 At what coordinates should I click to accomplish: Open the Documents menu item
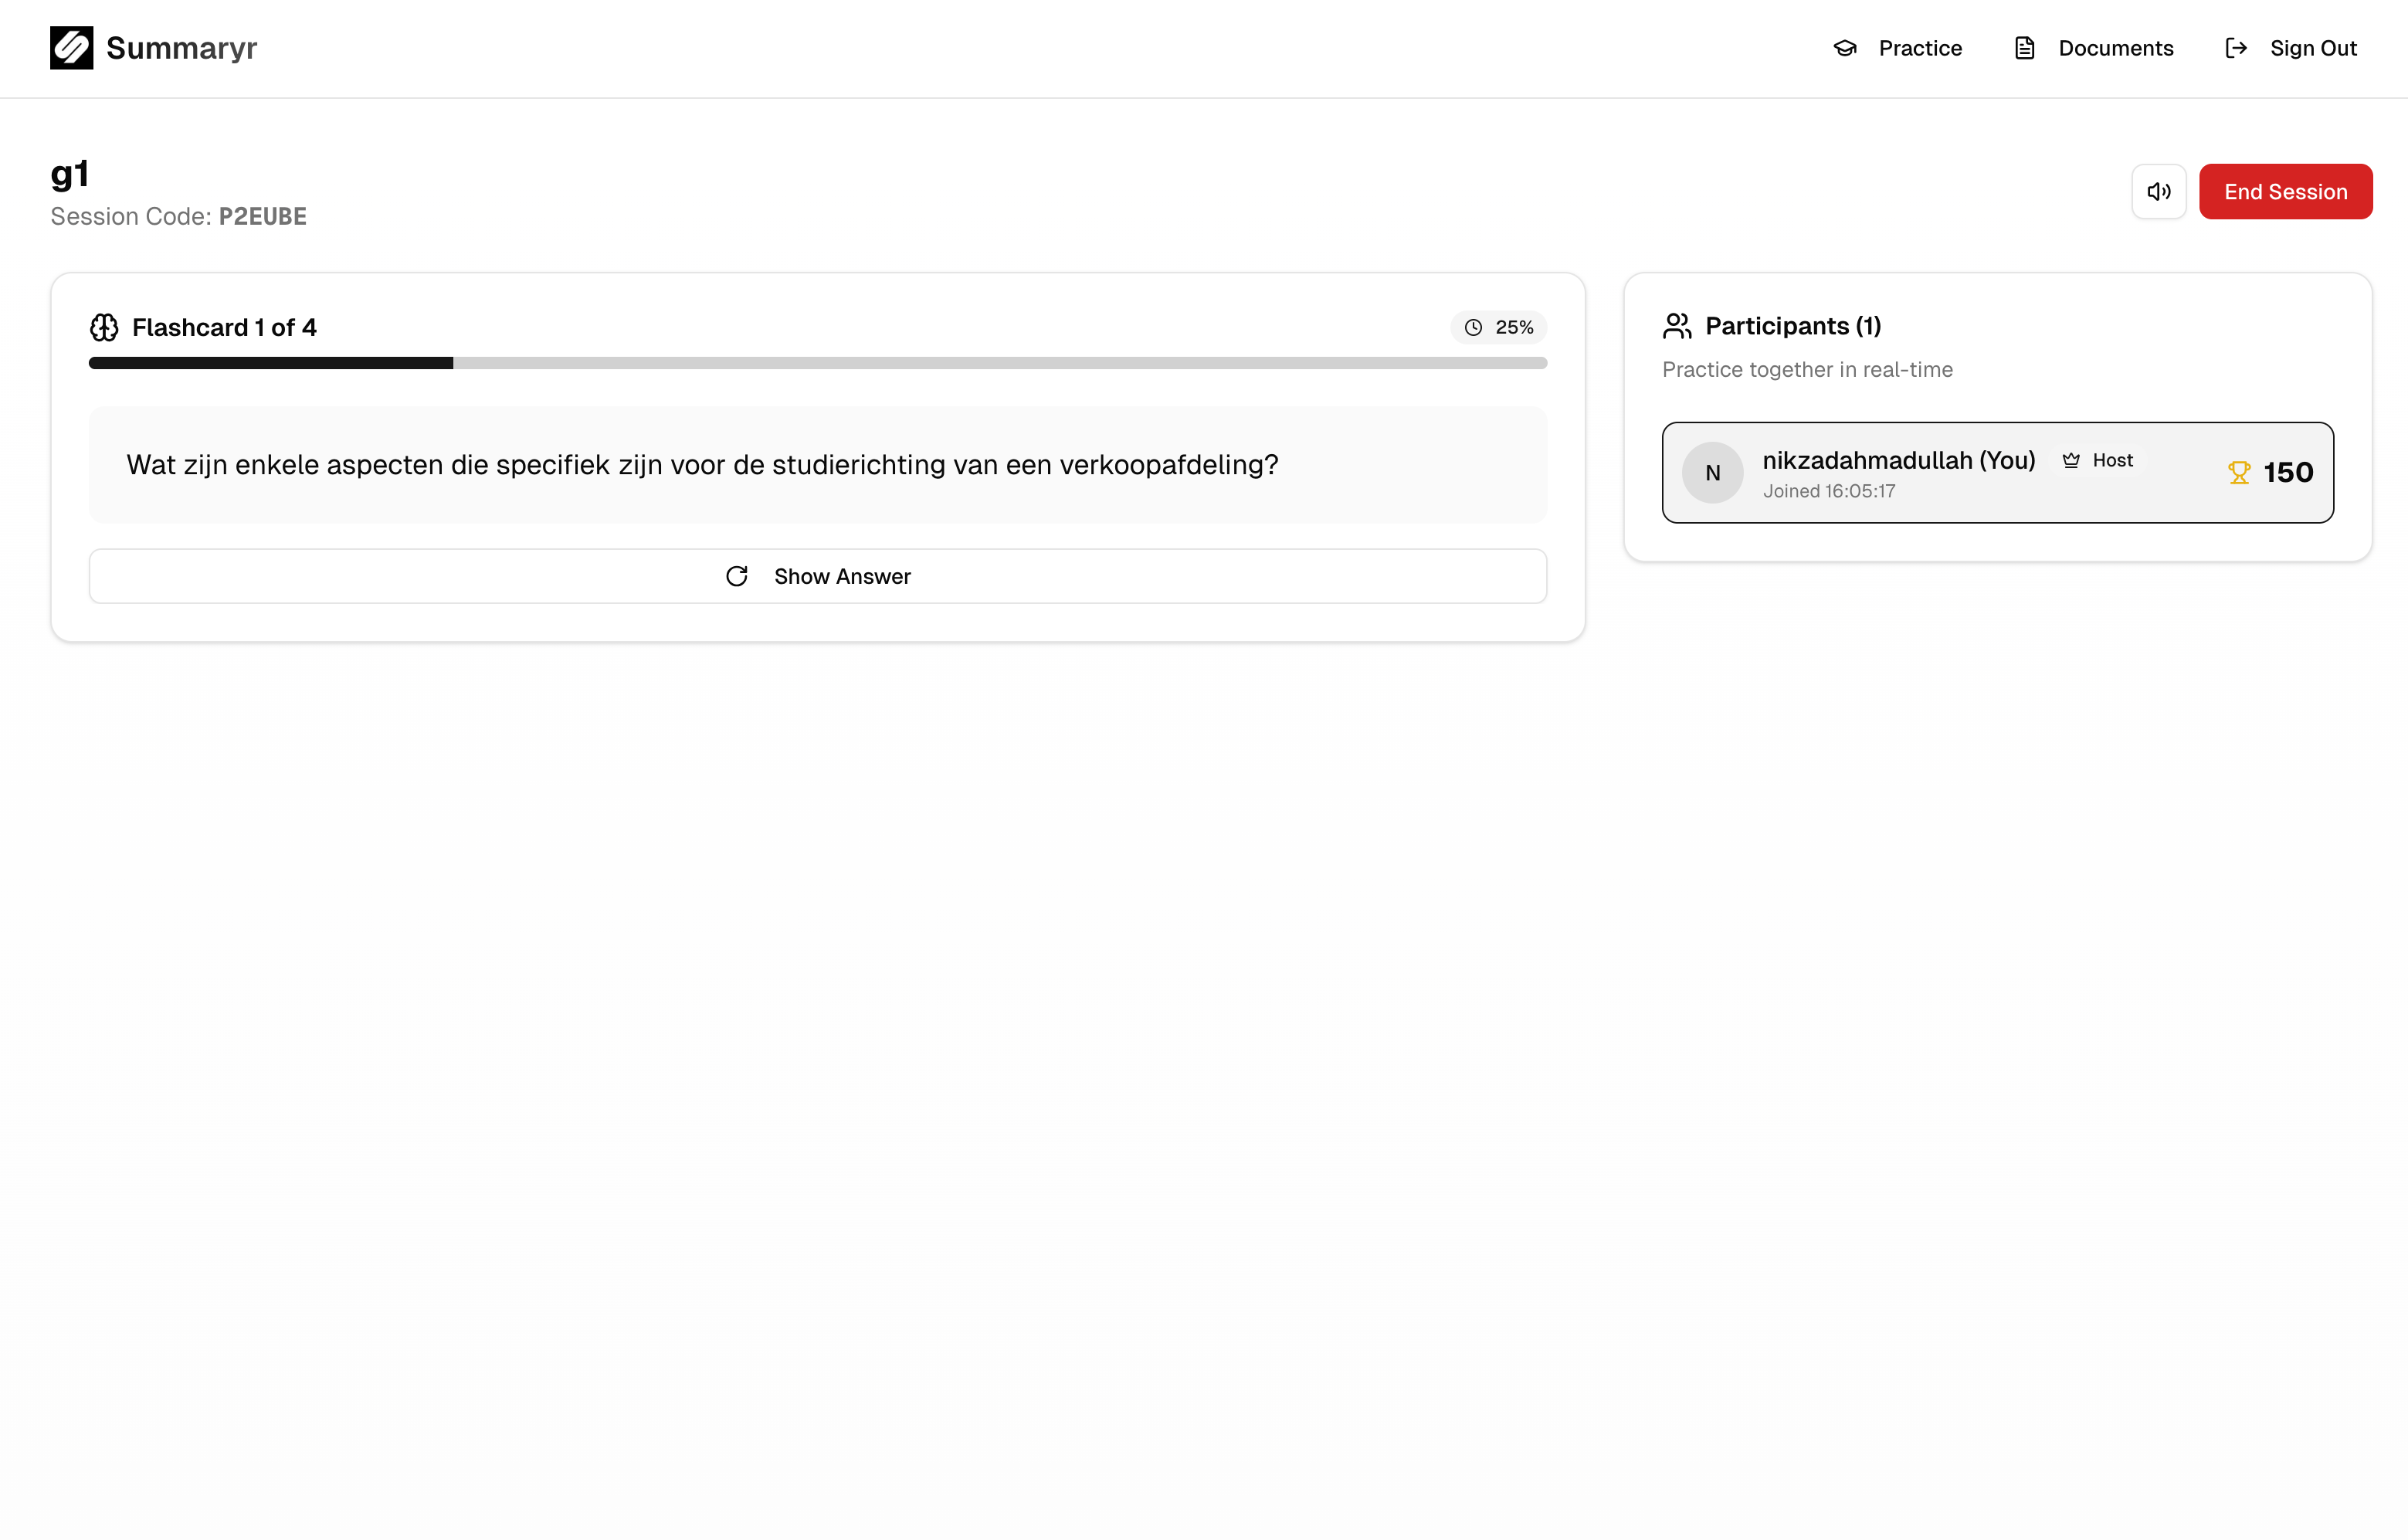click(2115, 48)
